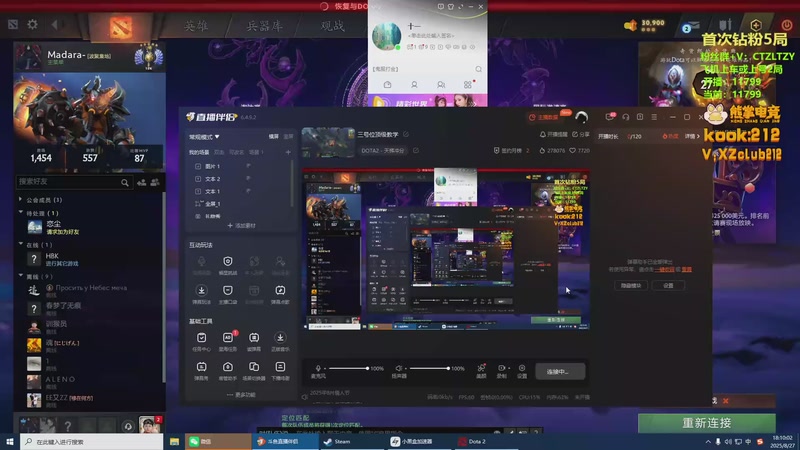Viewport: 800px width, 450px height.
Task: Open stream settings gear in control bar
Action: pyautogui.click(x=522, y=370)
